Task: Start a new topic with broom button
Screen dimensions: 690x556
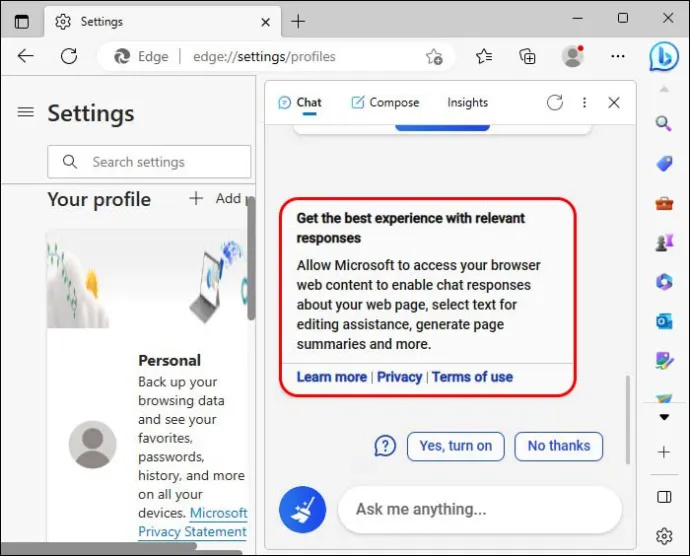Action: pyautogui.click(x=302, y=510)
